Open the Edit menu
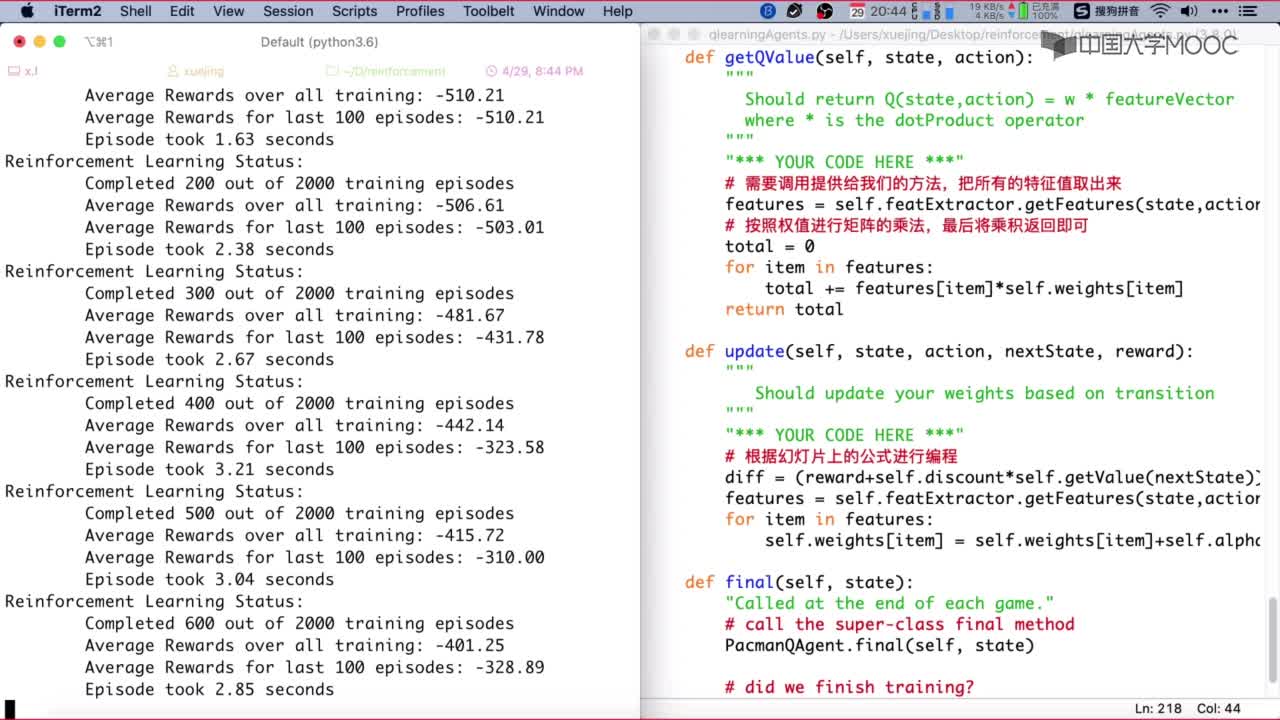The image size is (1280, 720). click(182, 11)
